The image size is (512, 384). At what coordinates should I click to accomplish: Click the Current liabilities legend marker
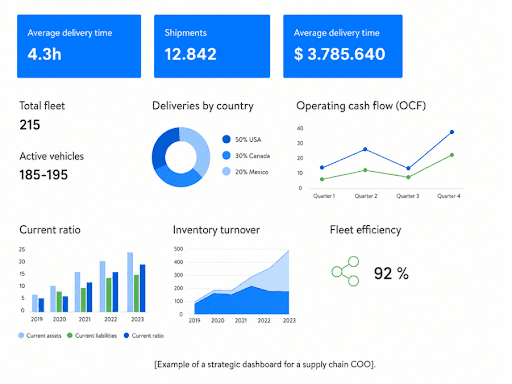point(70,335)
